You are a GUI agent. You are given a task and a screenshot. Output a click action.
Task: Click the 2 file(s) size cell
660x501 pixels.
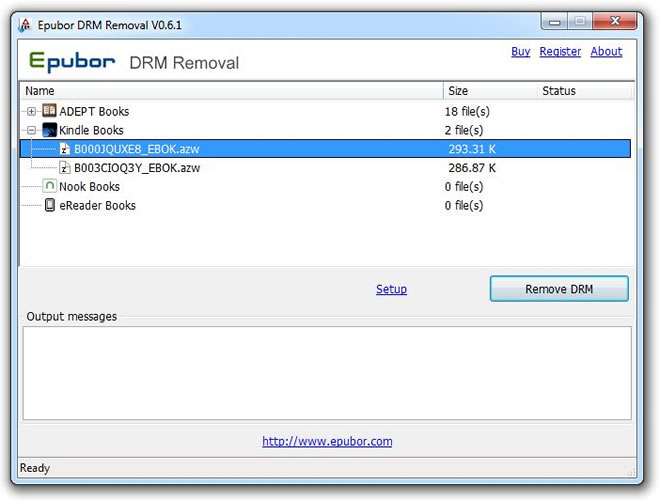(x=464, y=130)
